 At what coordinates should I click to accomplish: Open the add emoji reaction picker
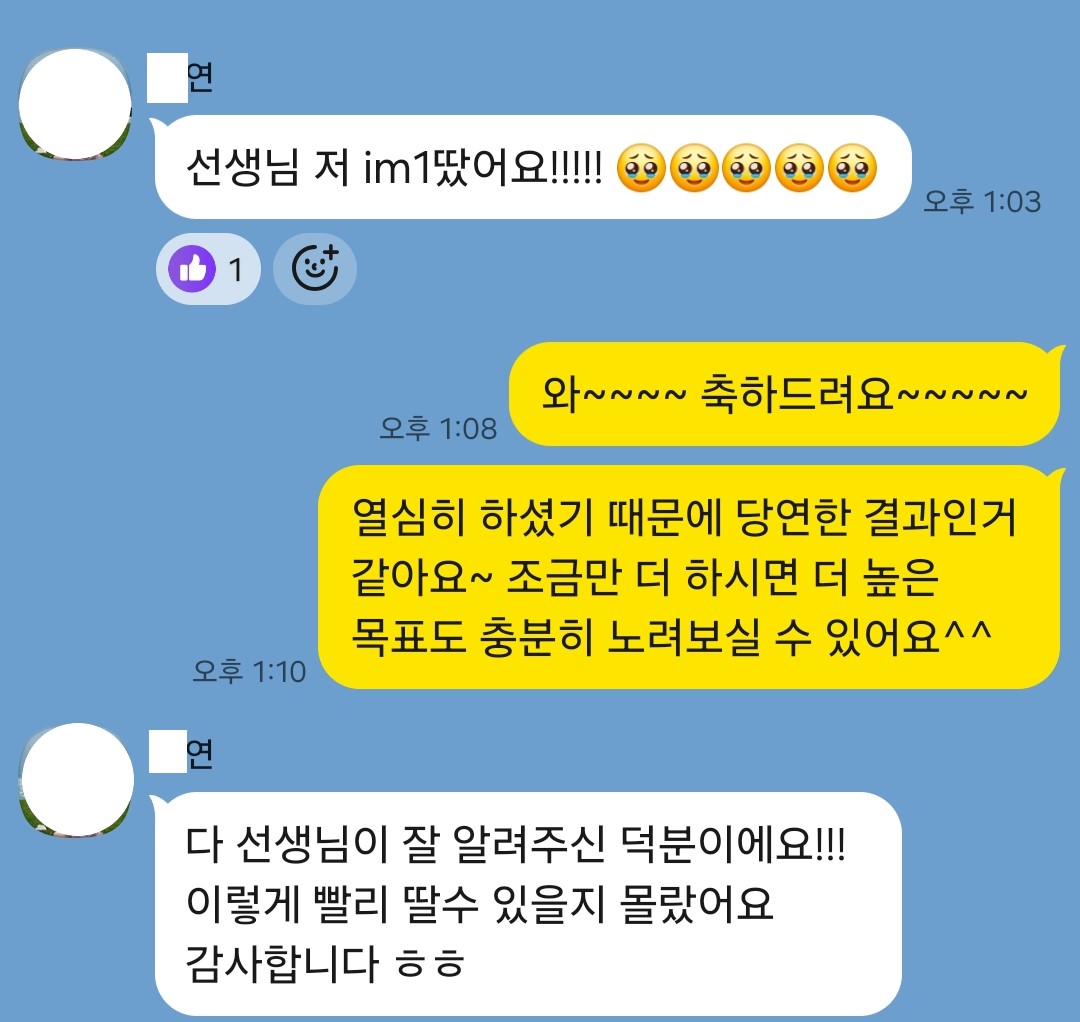coord(315,269)
